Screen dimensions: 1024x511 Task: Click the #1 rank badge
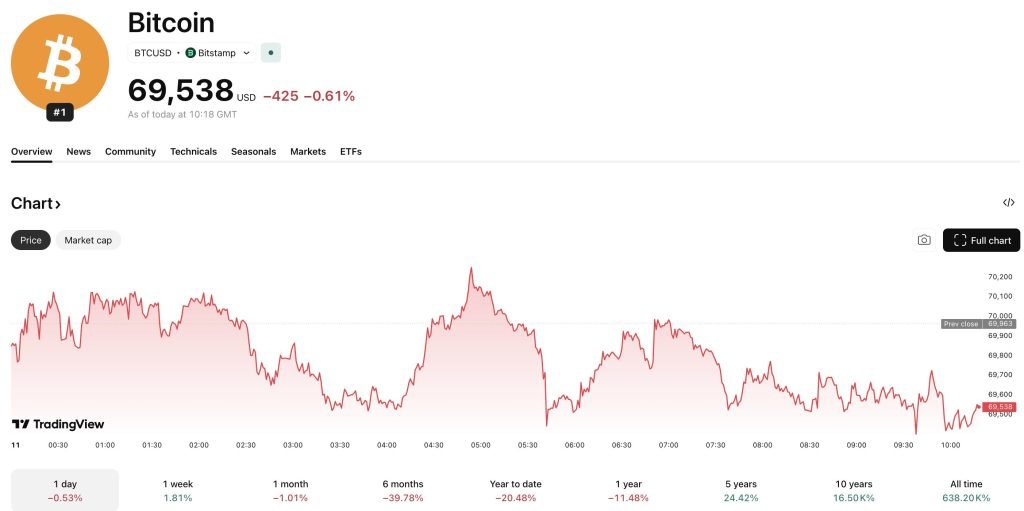click(60, 113)
